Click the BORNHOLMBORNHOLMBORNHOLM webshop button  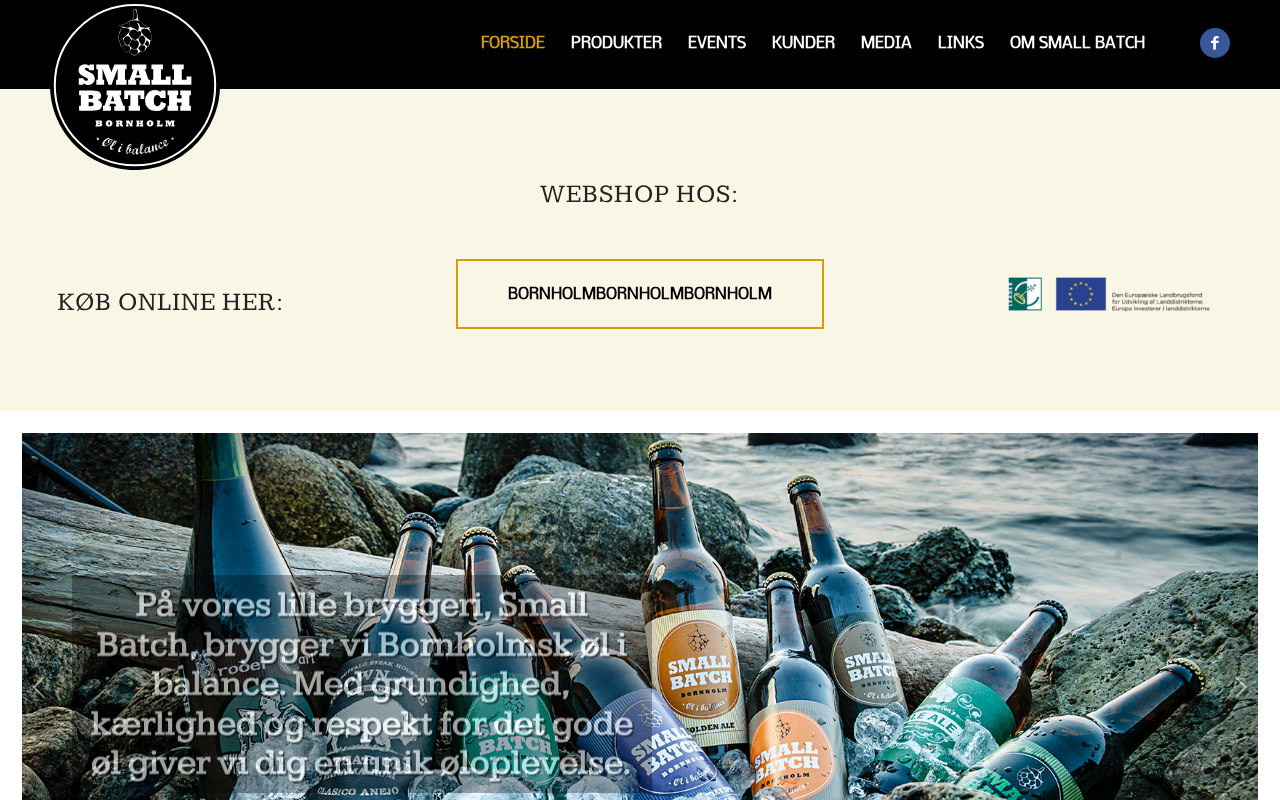click(640, 294)
